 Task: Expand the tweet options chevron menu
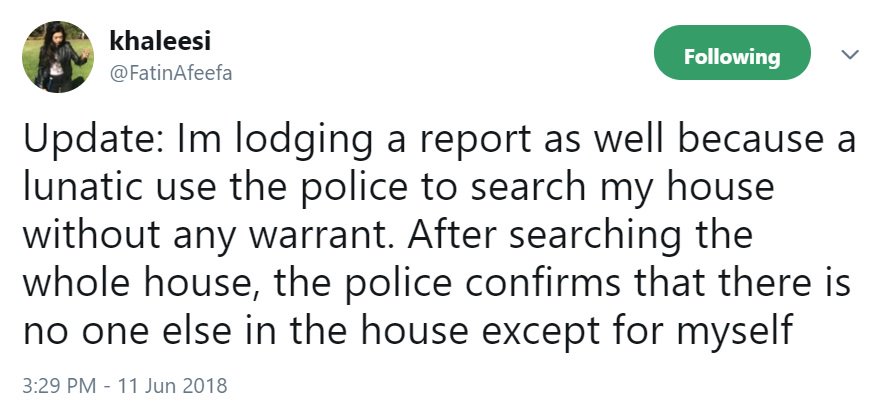click(x=850, y=54)
